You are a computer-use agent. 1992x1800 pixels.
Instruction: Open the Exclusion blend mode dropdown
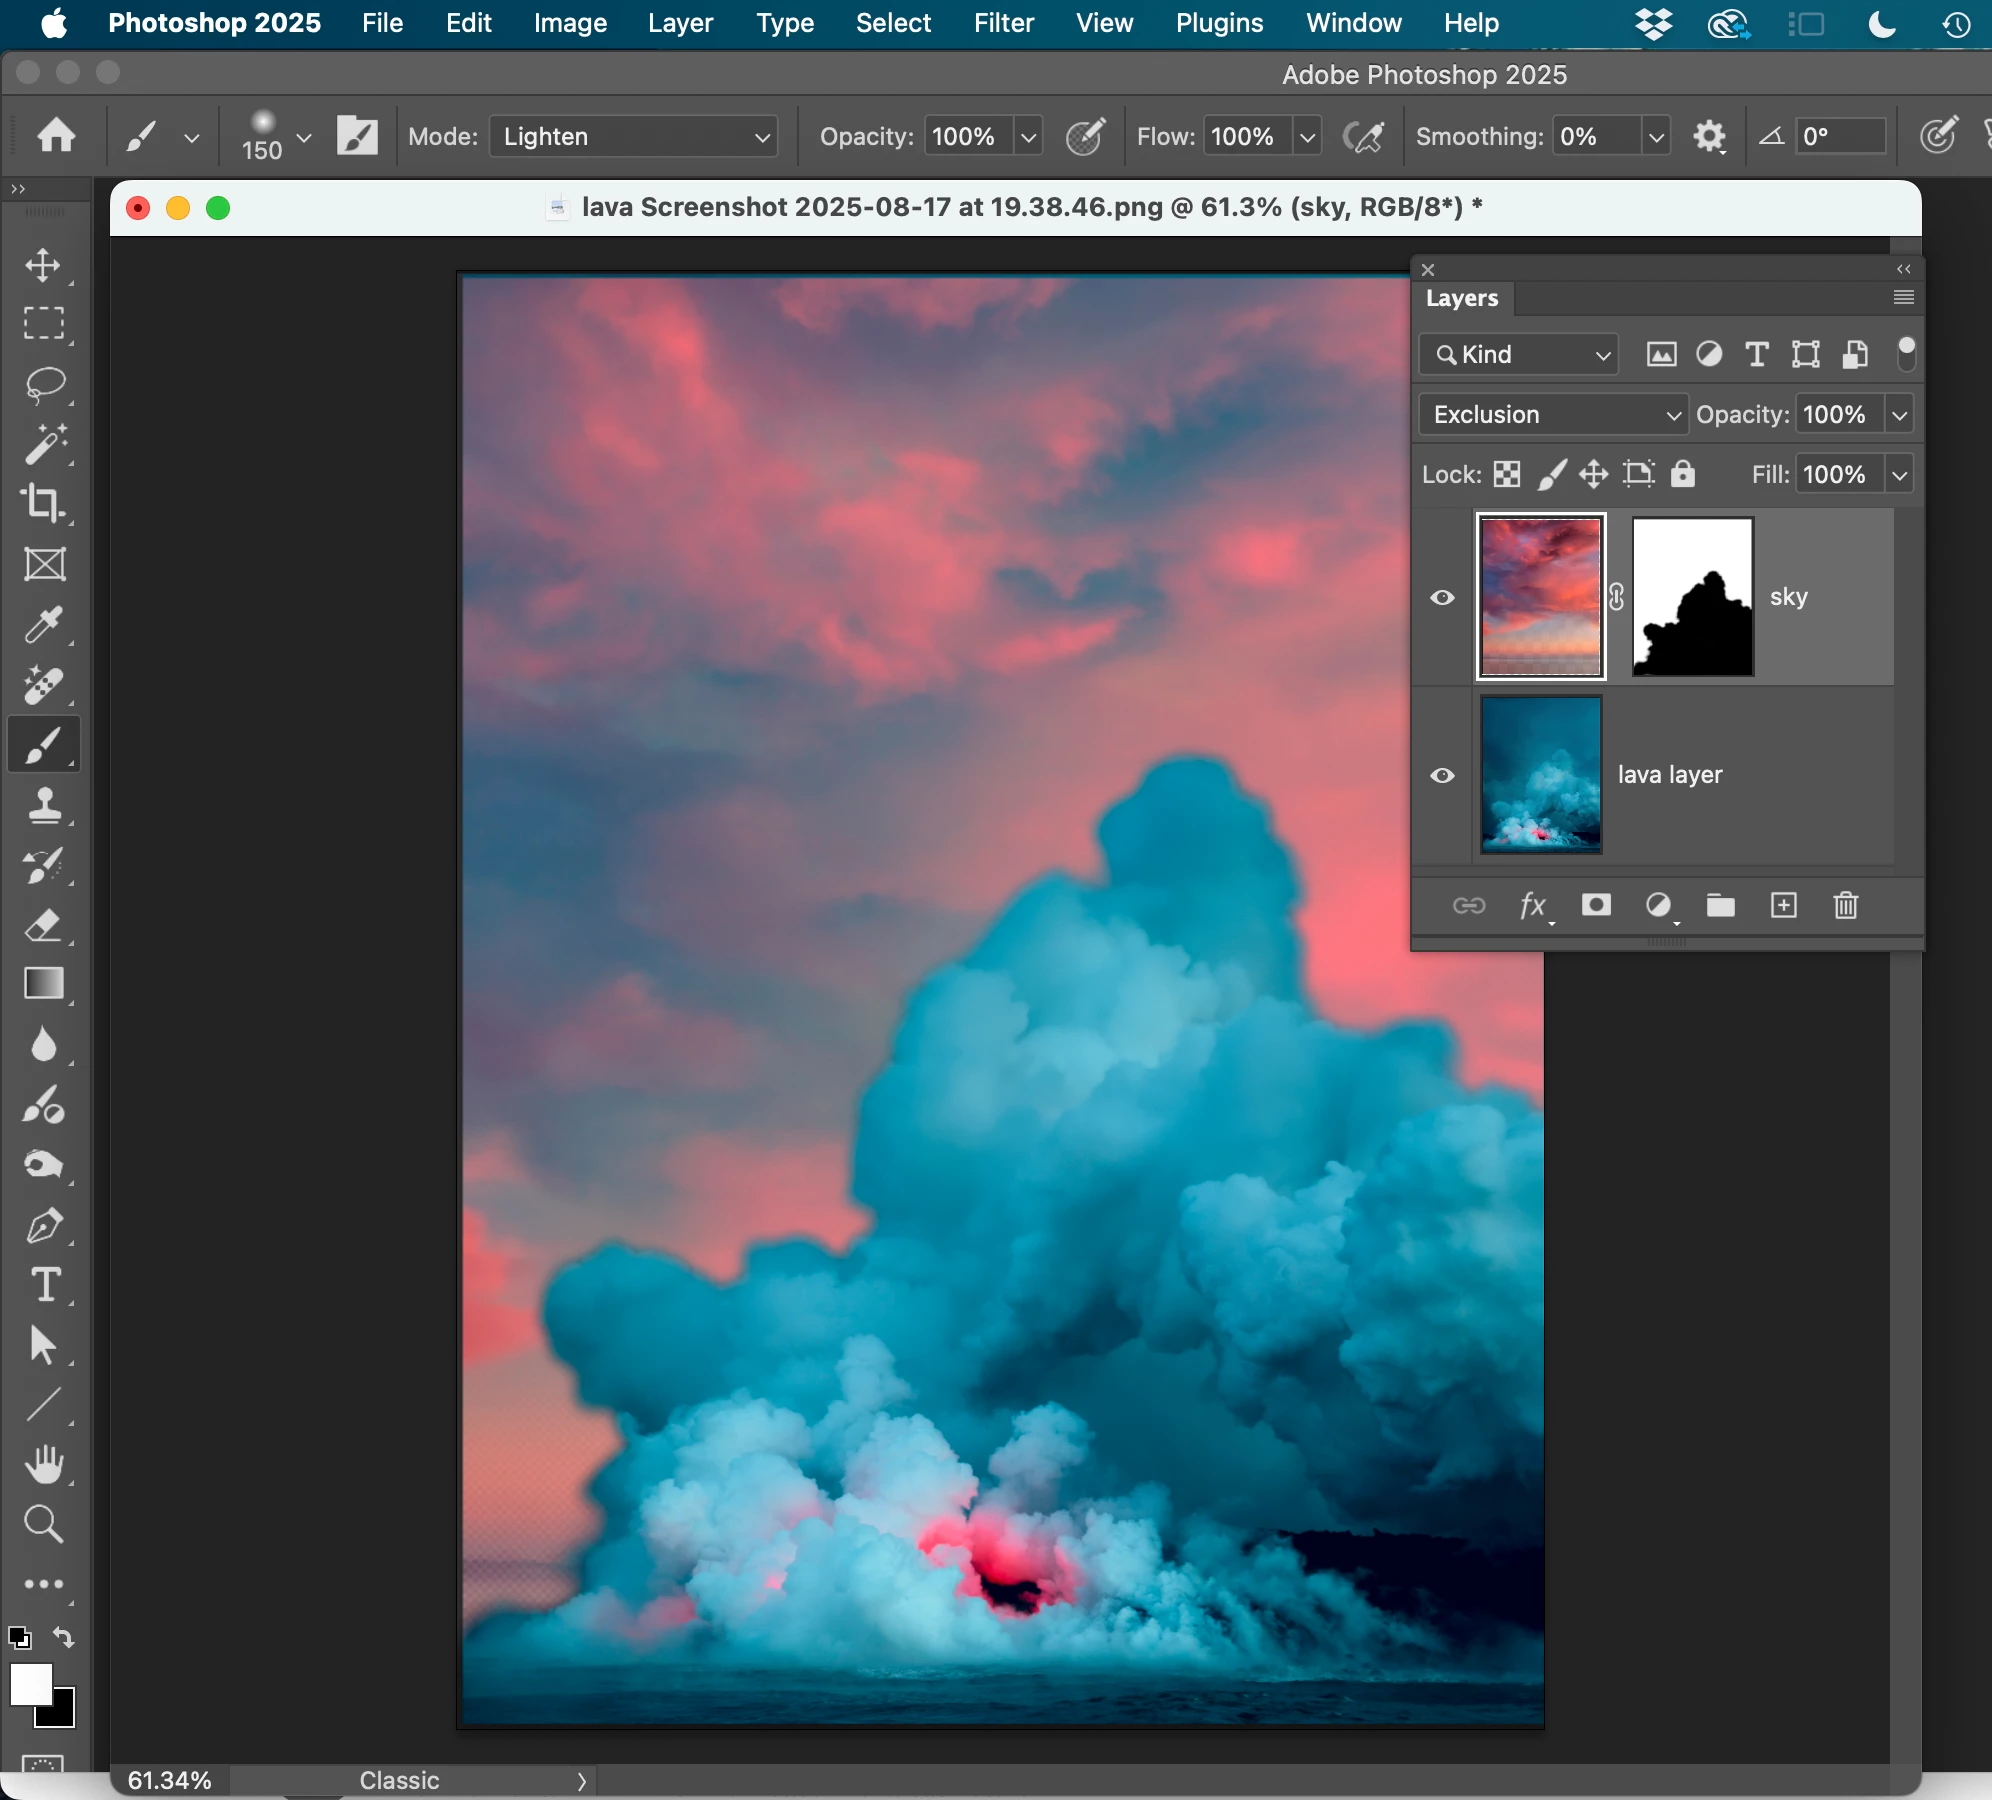1553,415
